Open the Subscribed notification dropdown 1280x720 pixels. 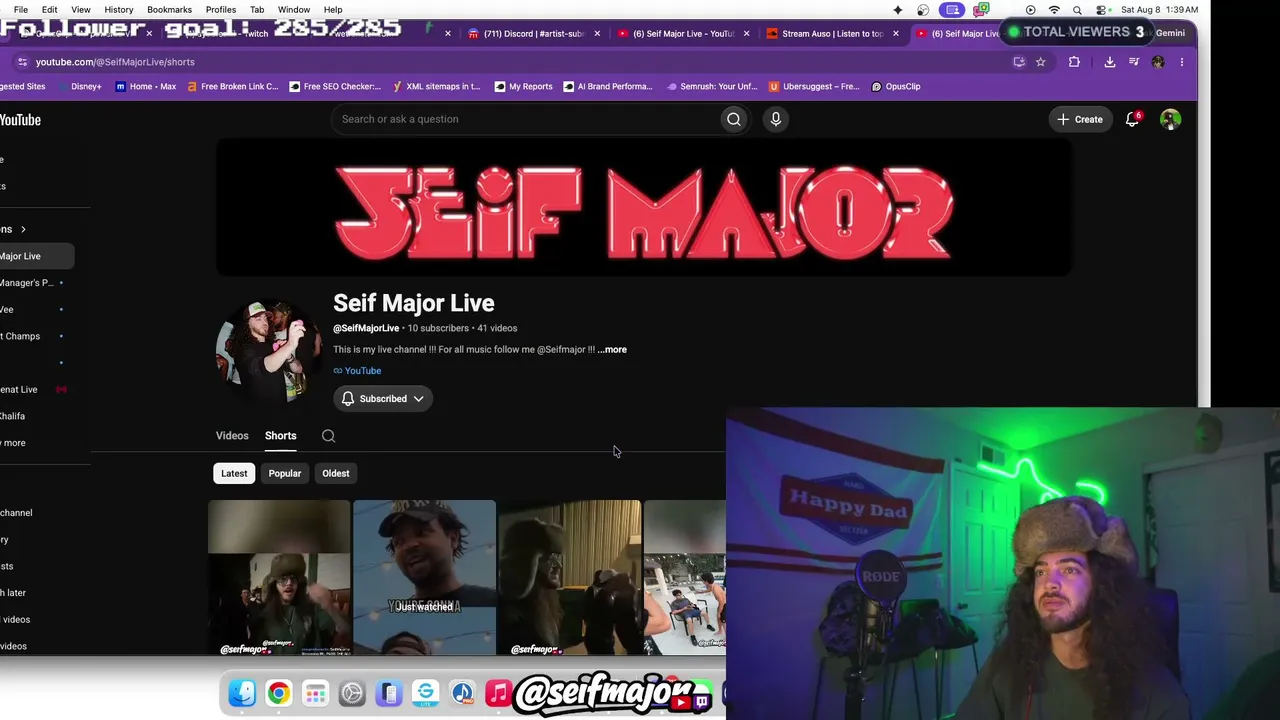click(x=383, y=399)
